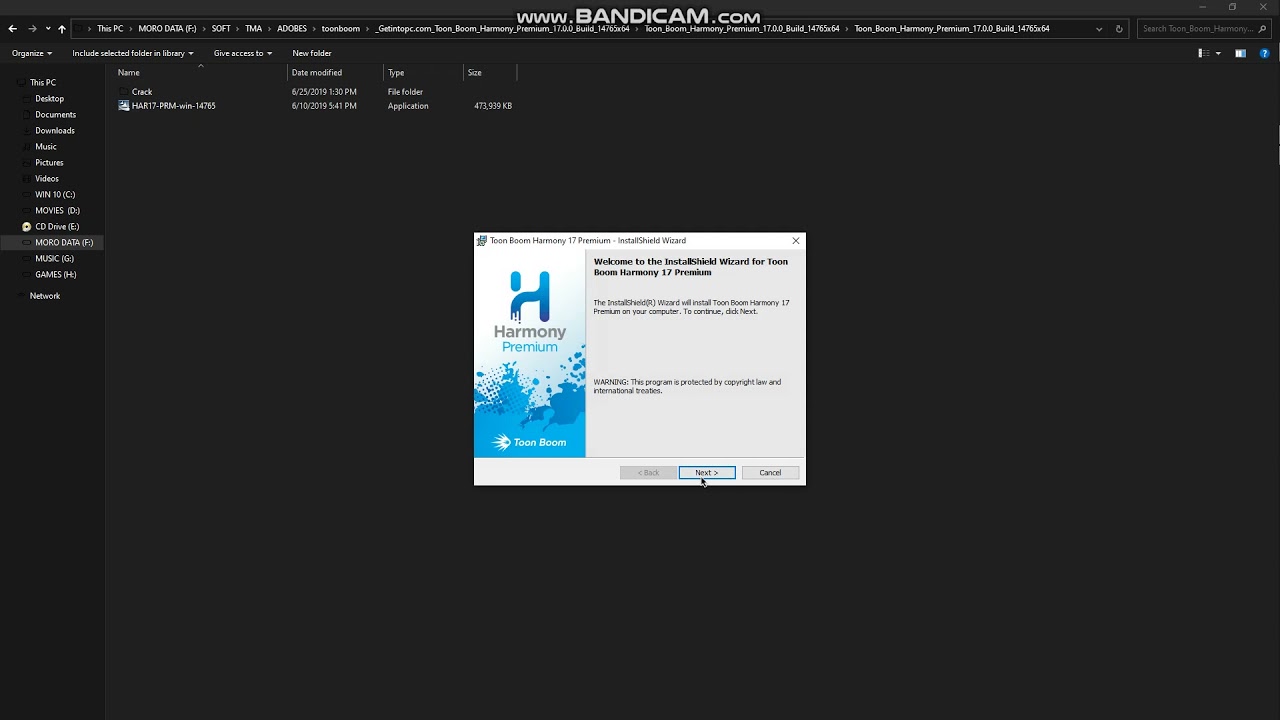Open the WIN 10 (C:) drive
This screenshot has height=720, width=1280.
click(55, 195)
